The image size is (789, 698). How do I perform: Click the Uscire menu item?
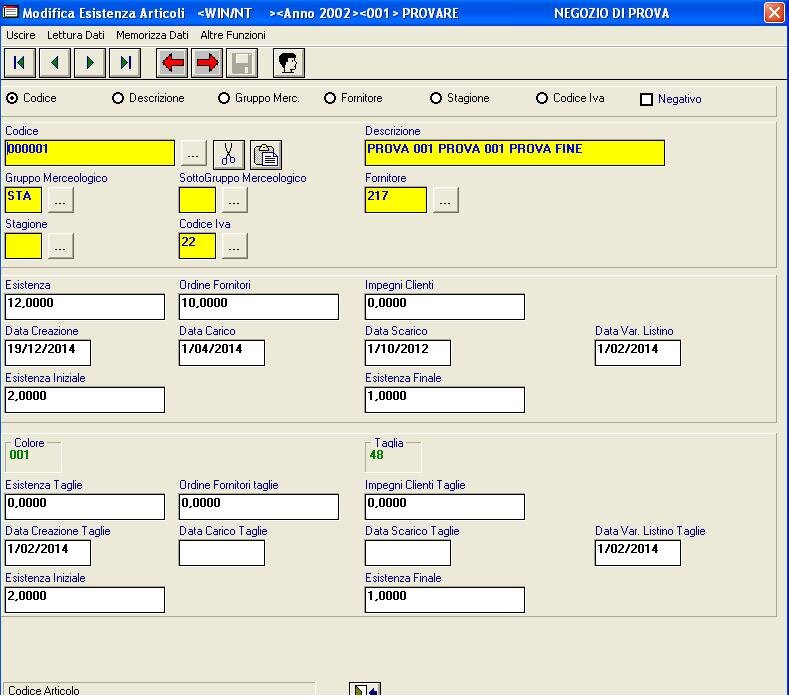[x=20, y=35]
